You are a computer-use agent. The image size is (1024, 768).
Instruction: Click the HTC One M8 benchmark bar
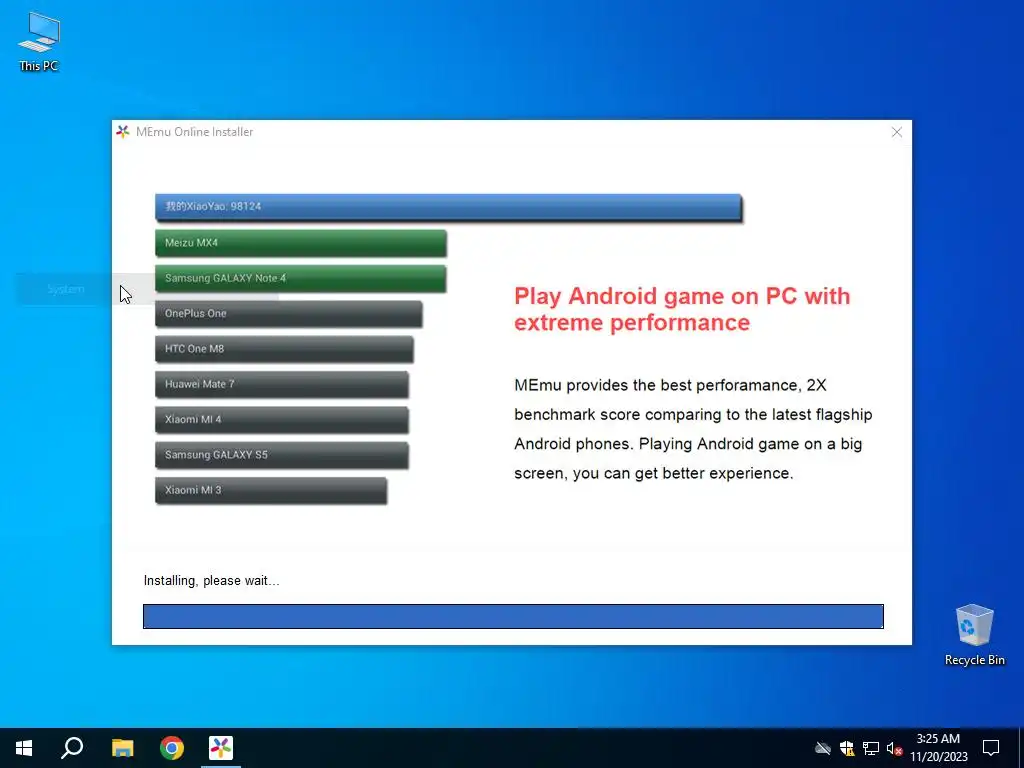284,349
